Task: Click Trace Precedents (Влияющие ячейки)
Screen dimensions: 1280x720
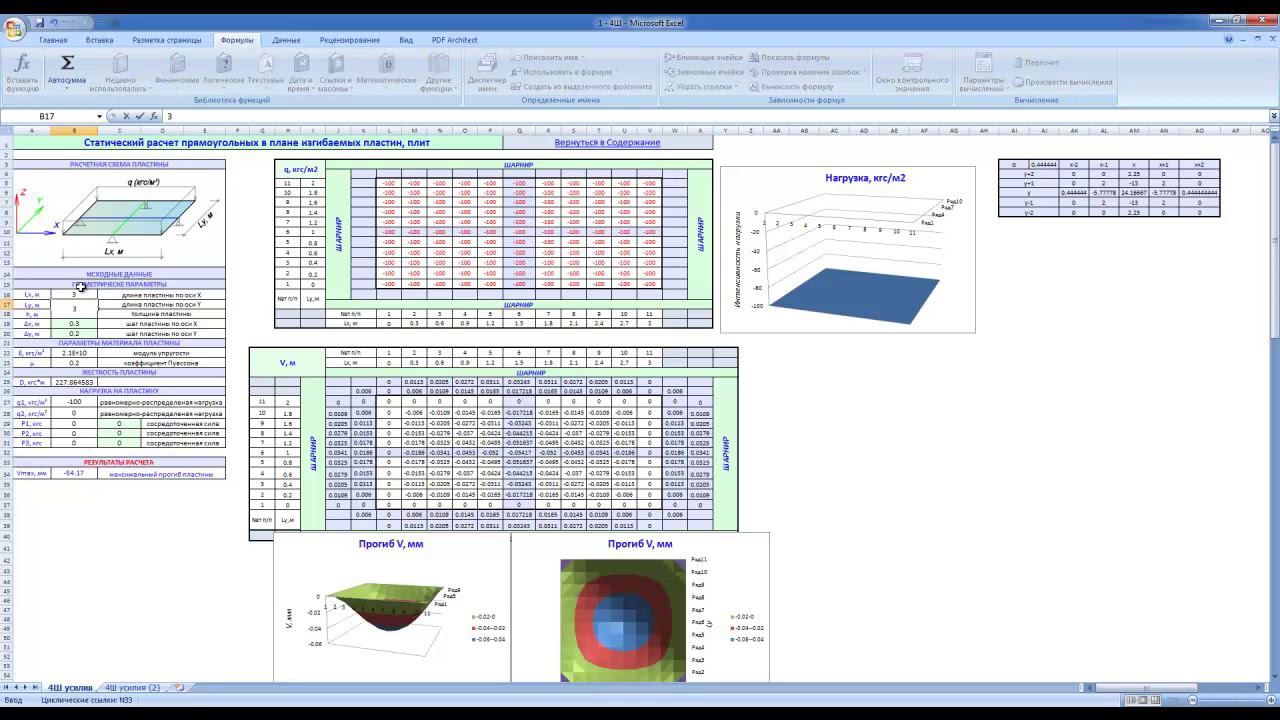Action: click(x=704, y=58)
